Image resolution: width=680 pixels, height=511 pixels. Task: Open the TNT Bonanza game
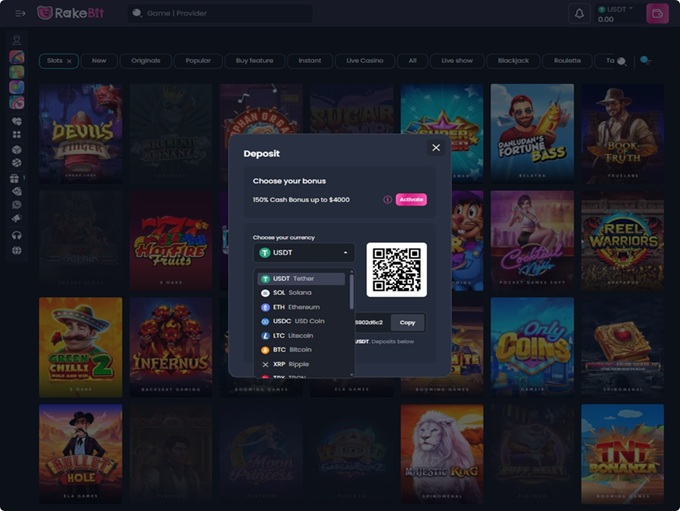(622, 454)
